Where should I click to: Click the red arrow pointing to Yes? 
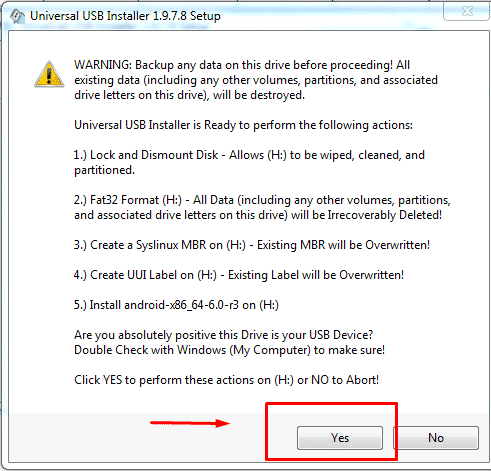[x=190, y=423]
